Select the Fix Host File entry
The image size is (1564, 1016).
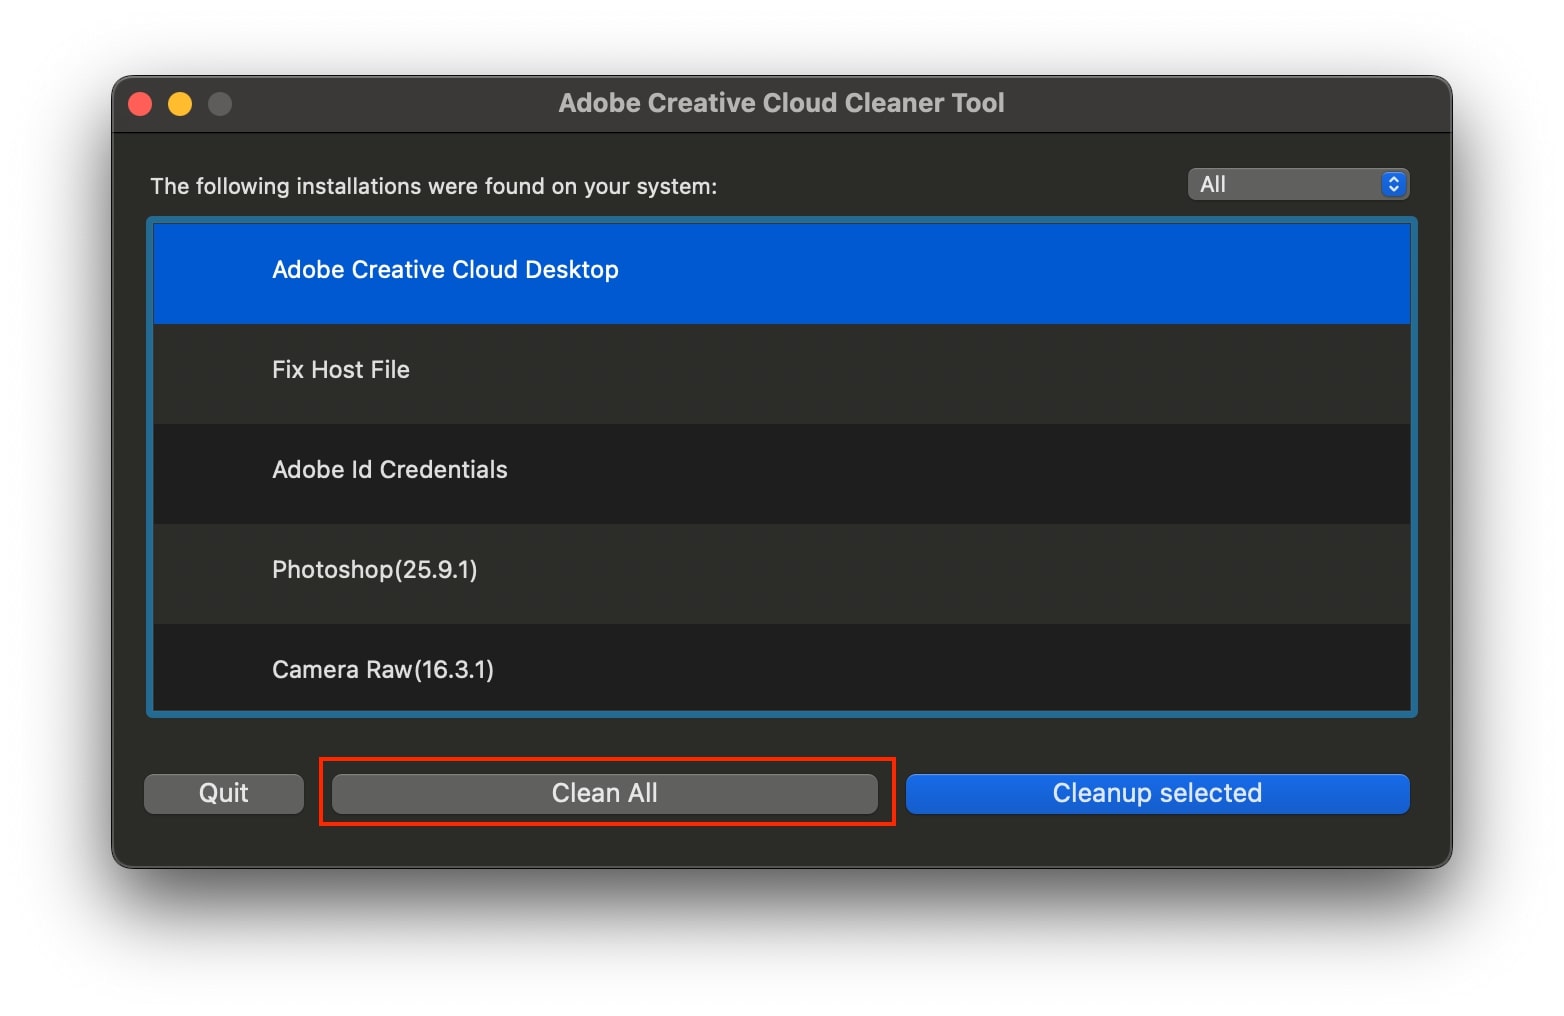click(x=700, y=371)
